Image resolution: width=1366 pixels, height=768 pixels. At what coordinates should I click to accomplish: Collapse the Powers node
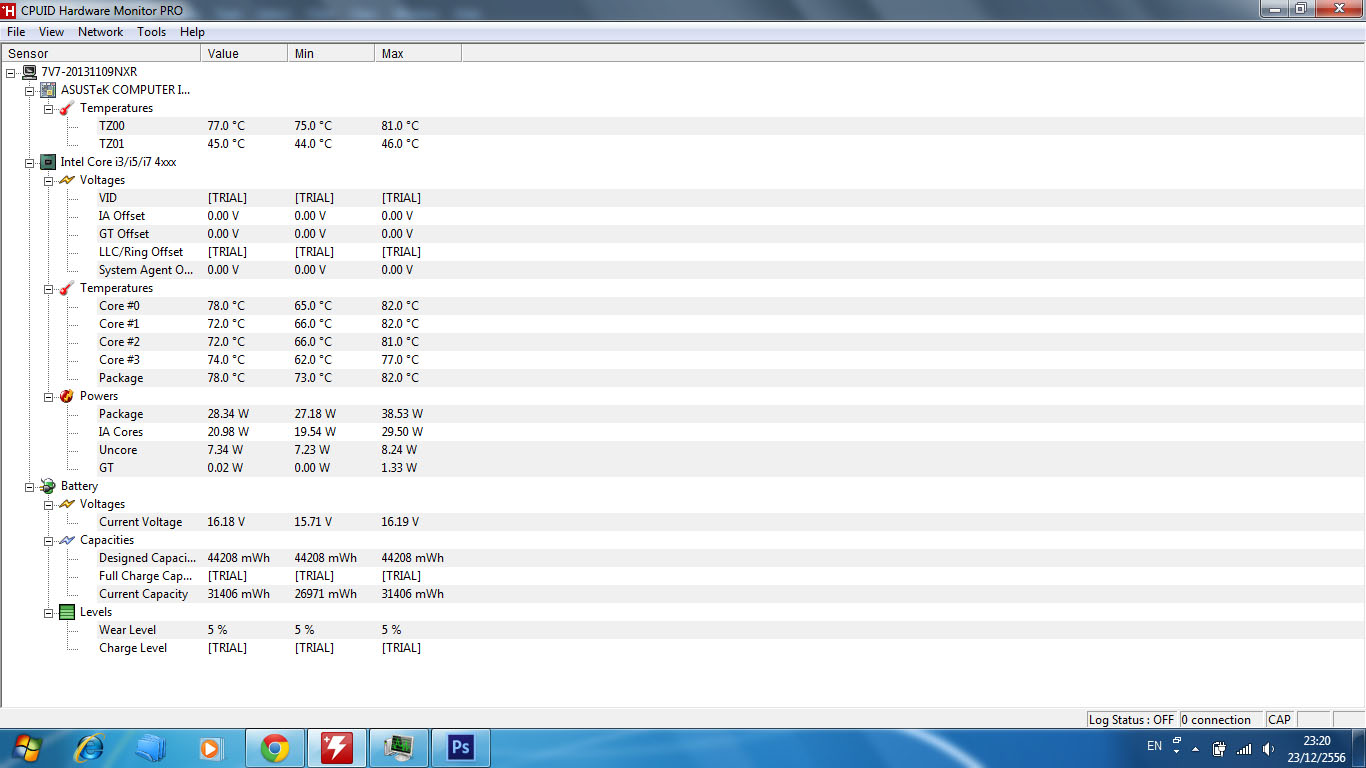[49, 396]
